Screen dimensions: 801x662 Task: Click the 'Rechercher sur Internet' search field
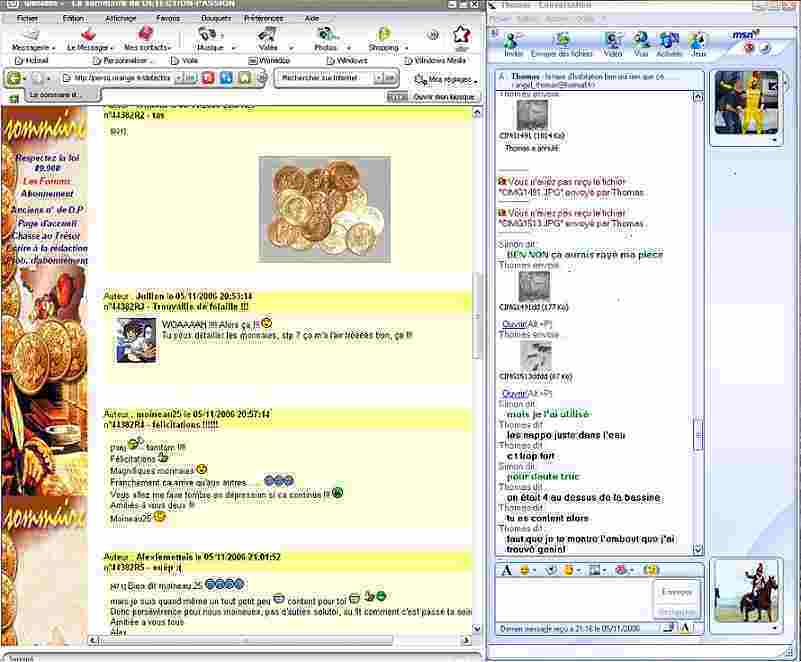tap(325, 78)
